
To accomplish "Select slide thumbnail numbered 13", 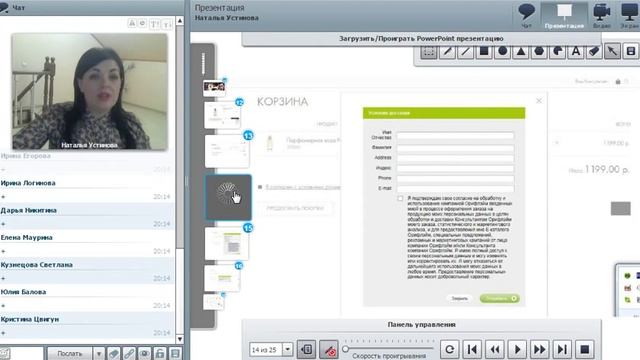I will pos(227,151).
